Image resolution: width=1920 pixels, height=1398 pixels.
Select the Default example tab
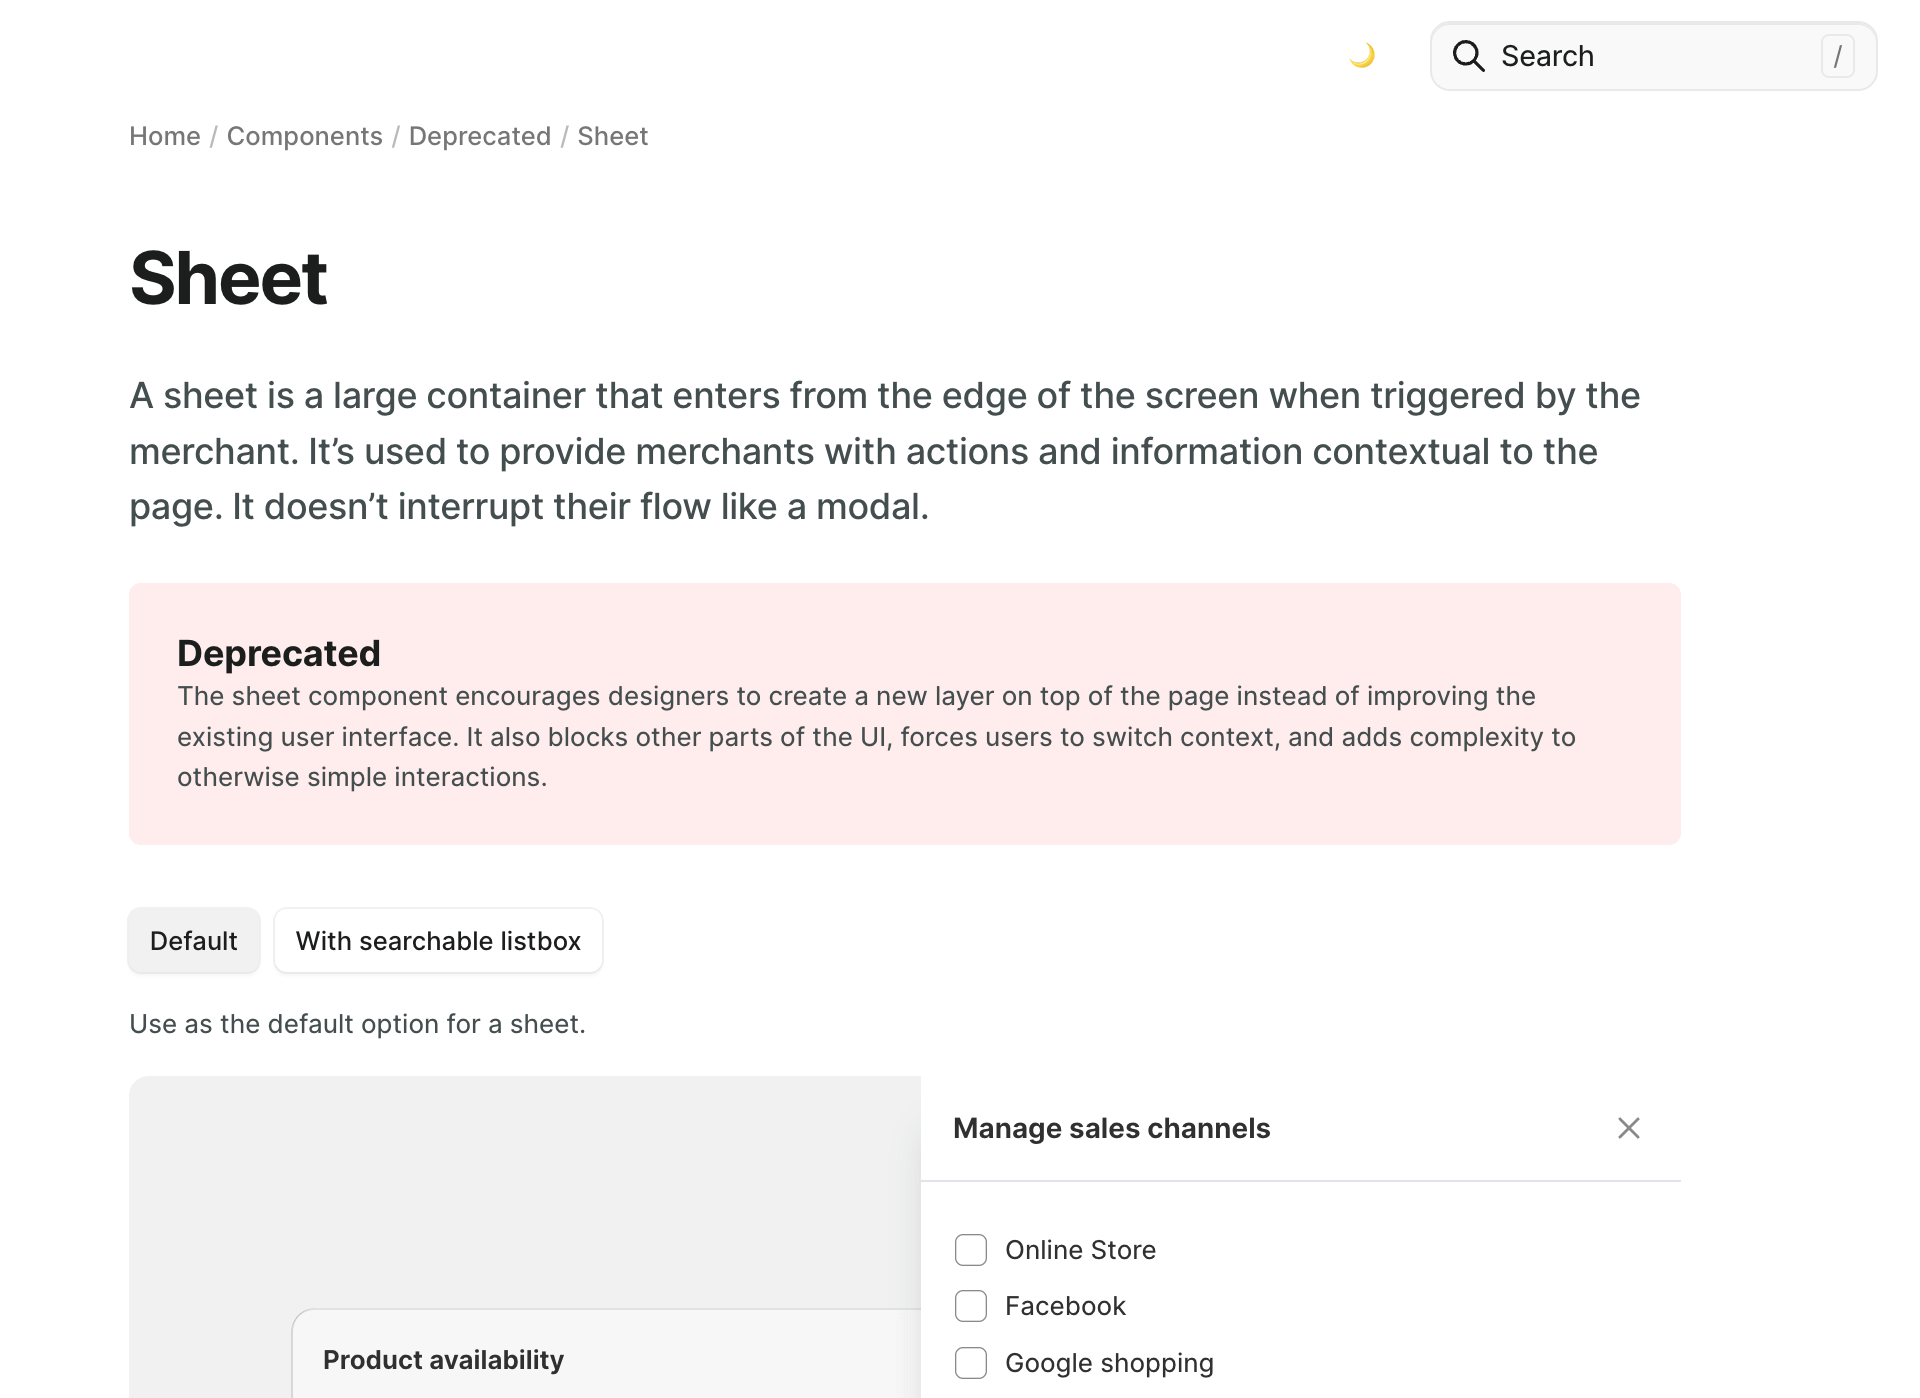pyautogui.click(x=194, y=941)
